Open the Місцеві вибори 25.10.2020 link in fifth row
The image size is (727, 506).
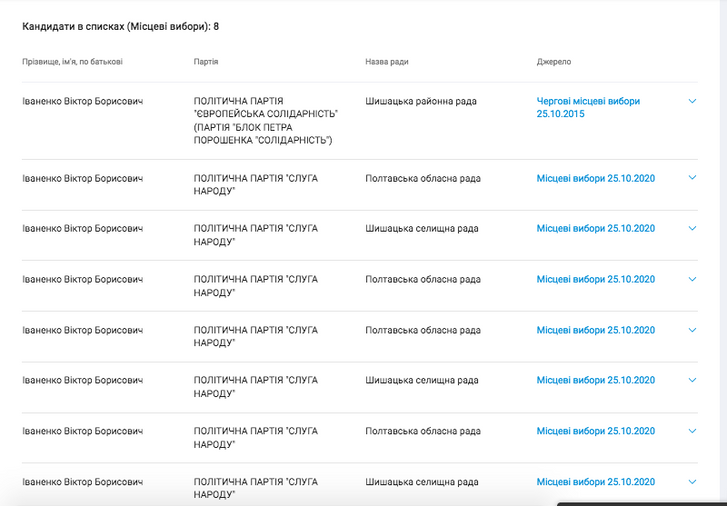point(595,330)
